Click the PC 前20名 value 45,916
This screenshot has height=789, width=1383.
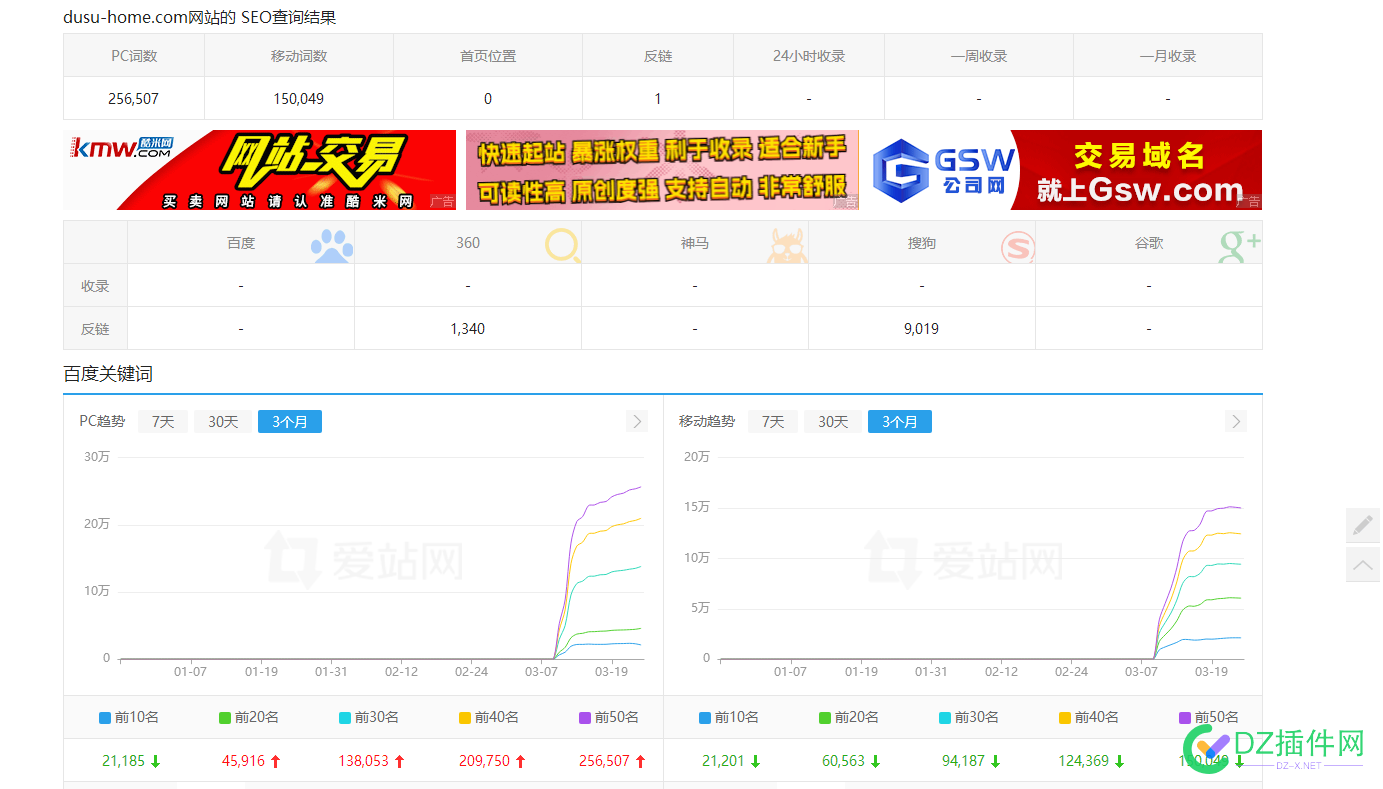[x=243, y=761]
